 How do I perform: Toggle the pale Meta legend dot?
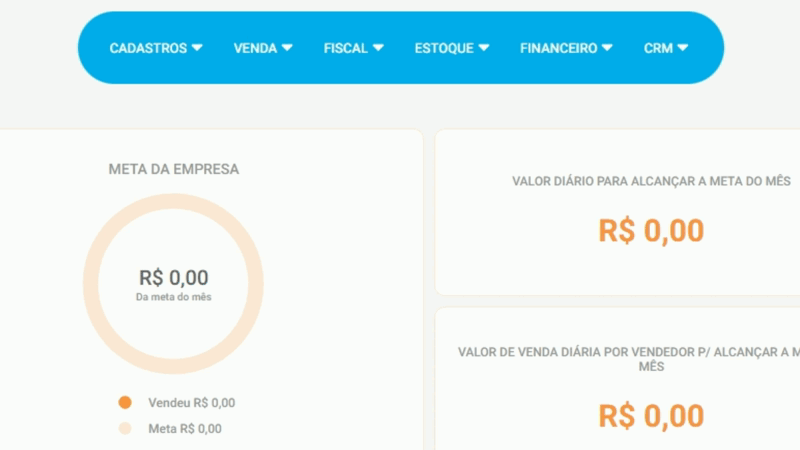(125, 429)
